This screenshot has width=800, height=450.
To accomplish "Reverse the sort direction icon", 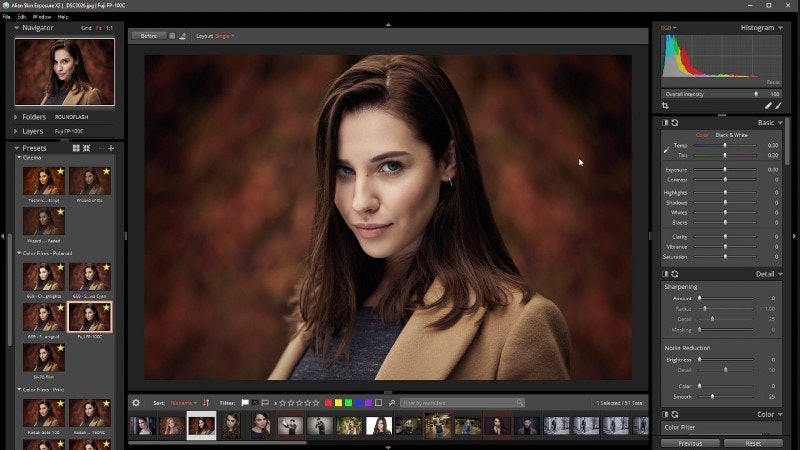I will click(206, 403).
